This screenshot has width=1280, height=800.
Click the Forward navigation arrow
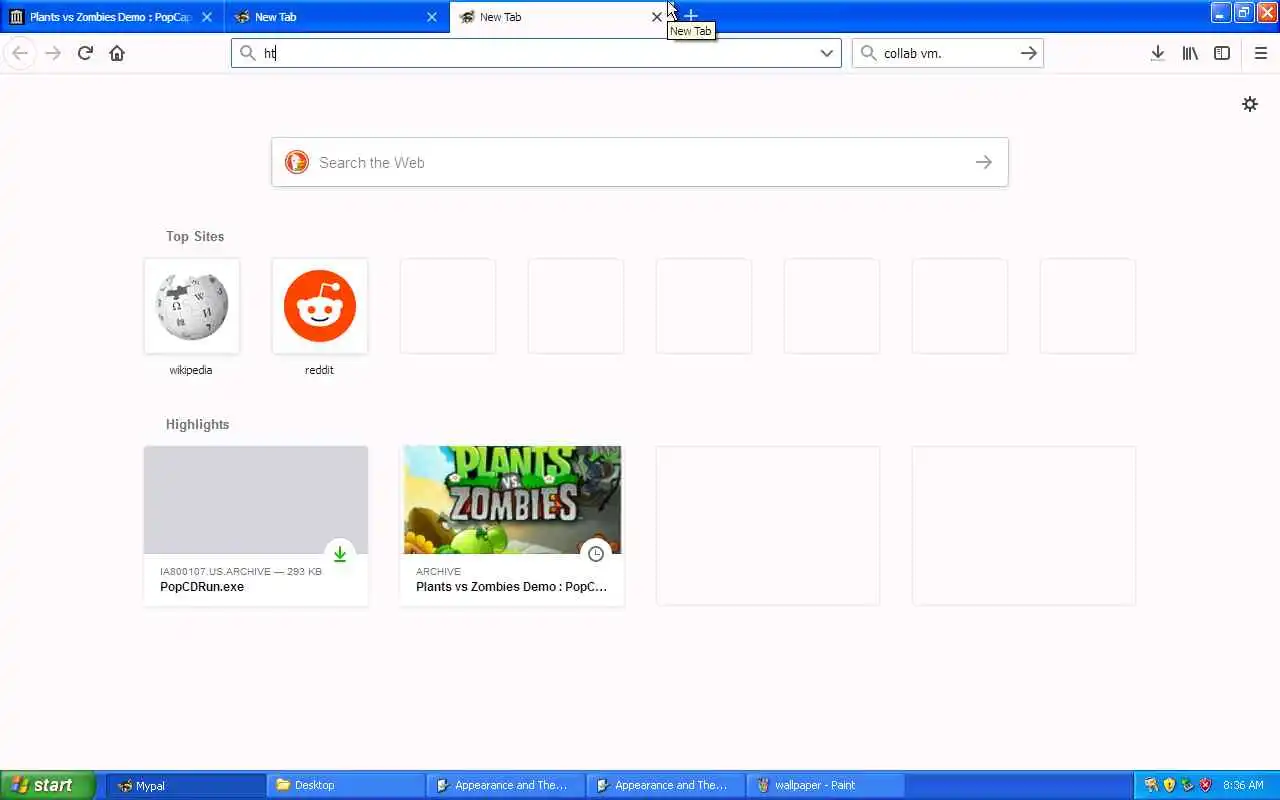pos(53,53)
